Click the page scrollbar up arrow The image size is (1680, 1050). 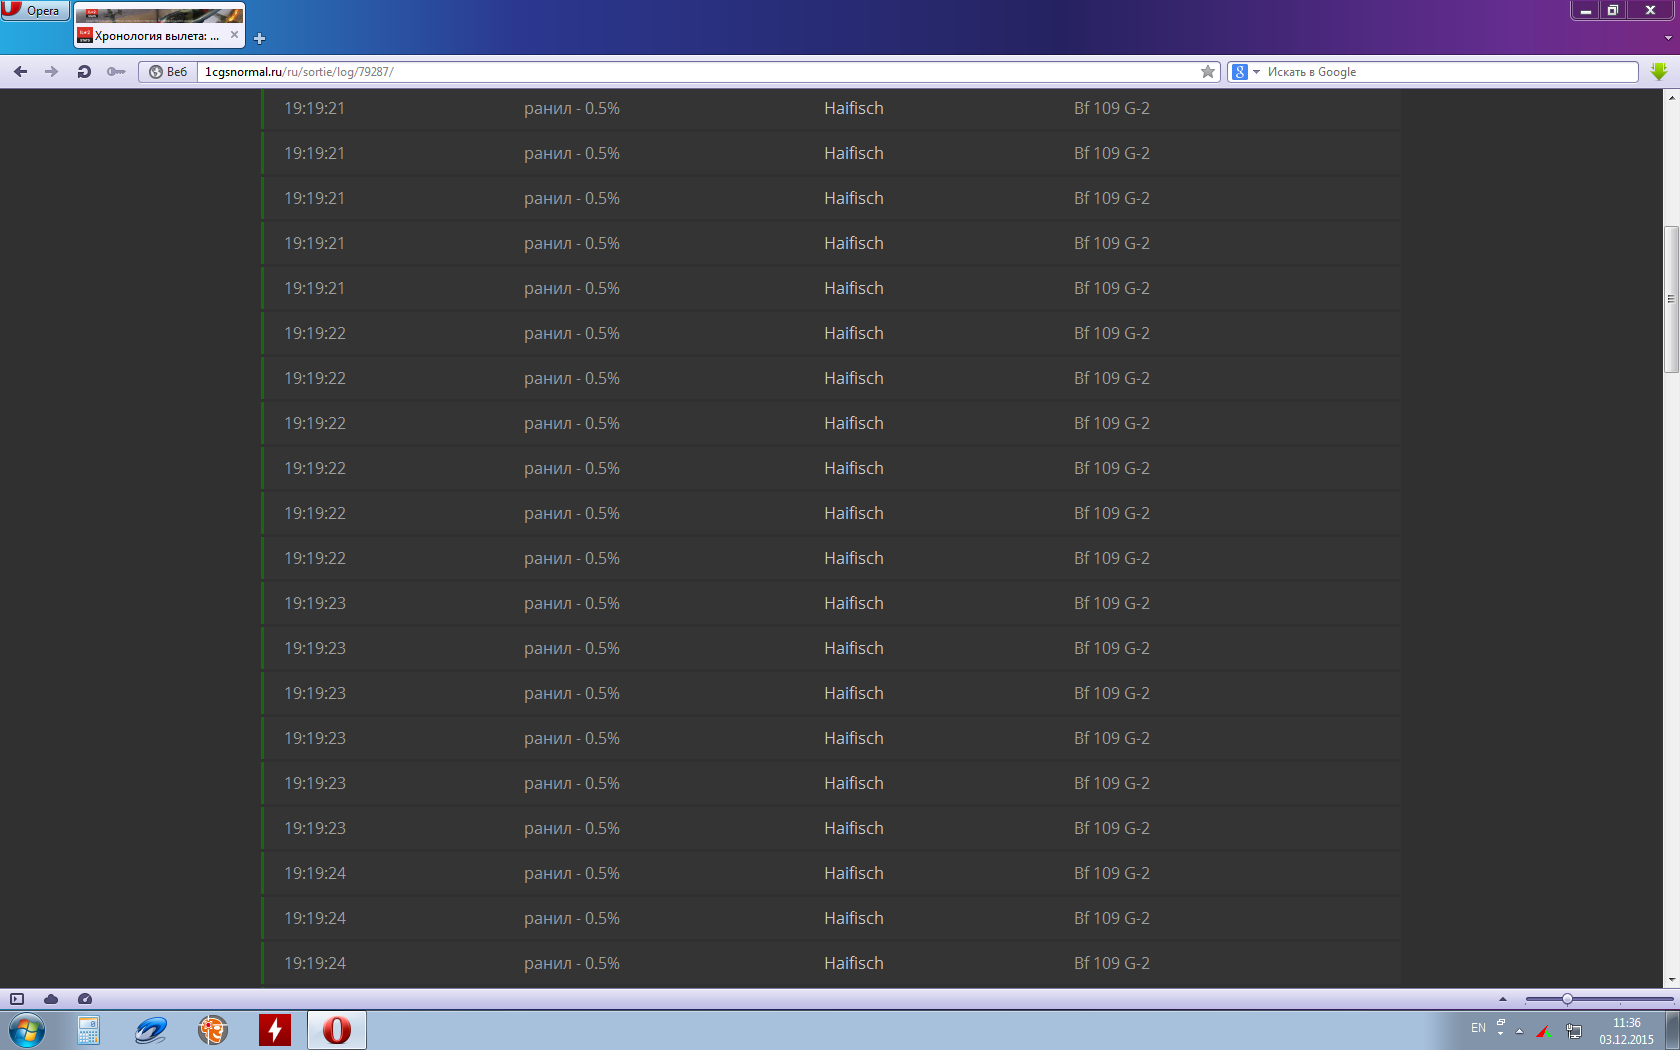pos(1671,98)
